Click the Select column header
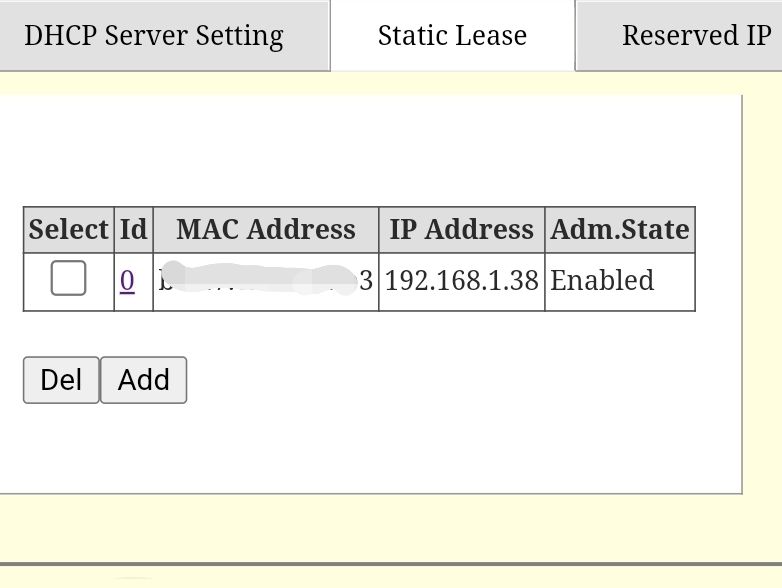This screenshot has height=588, width=782. click(68, 230)
